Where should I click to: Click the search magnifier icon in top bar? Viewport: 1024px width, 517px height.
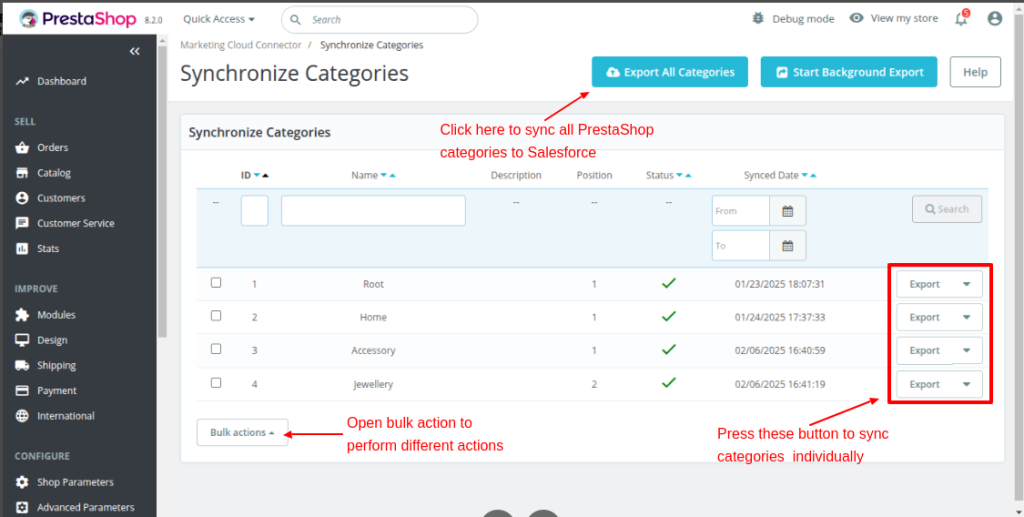[296, 20]
